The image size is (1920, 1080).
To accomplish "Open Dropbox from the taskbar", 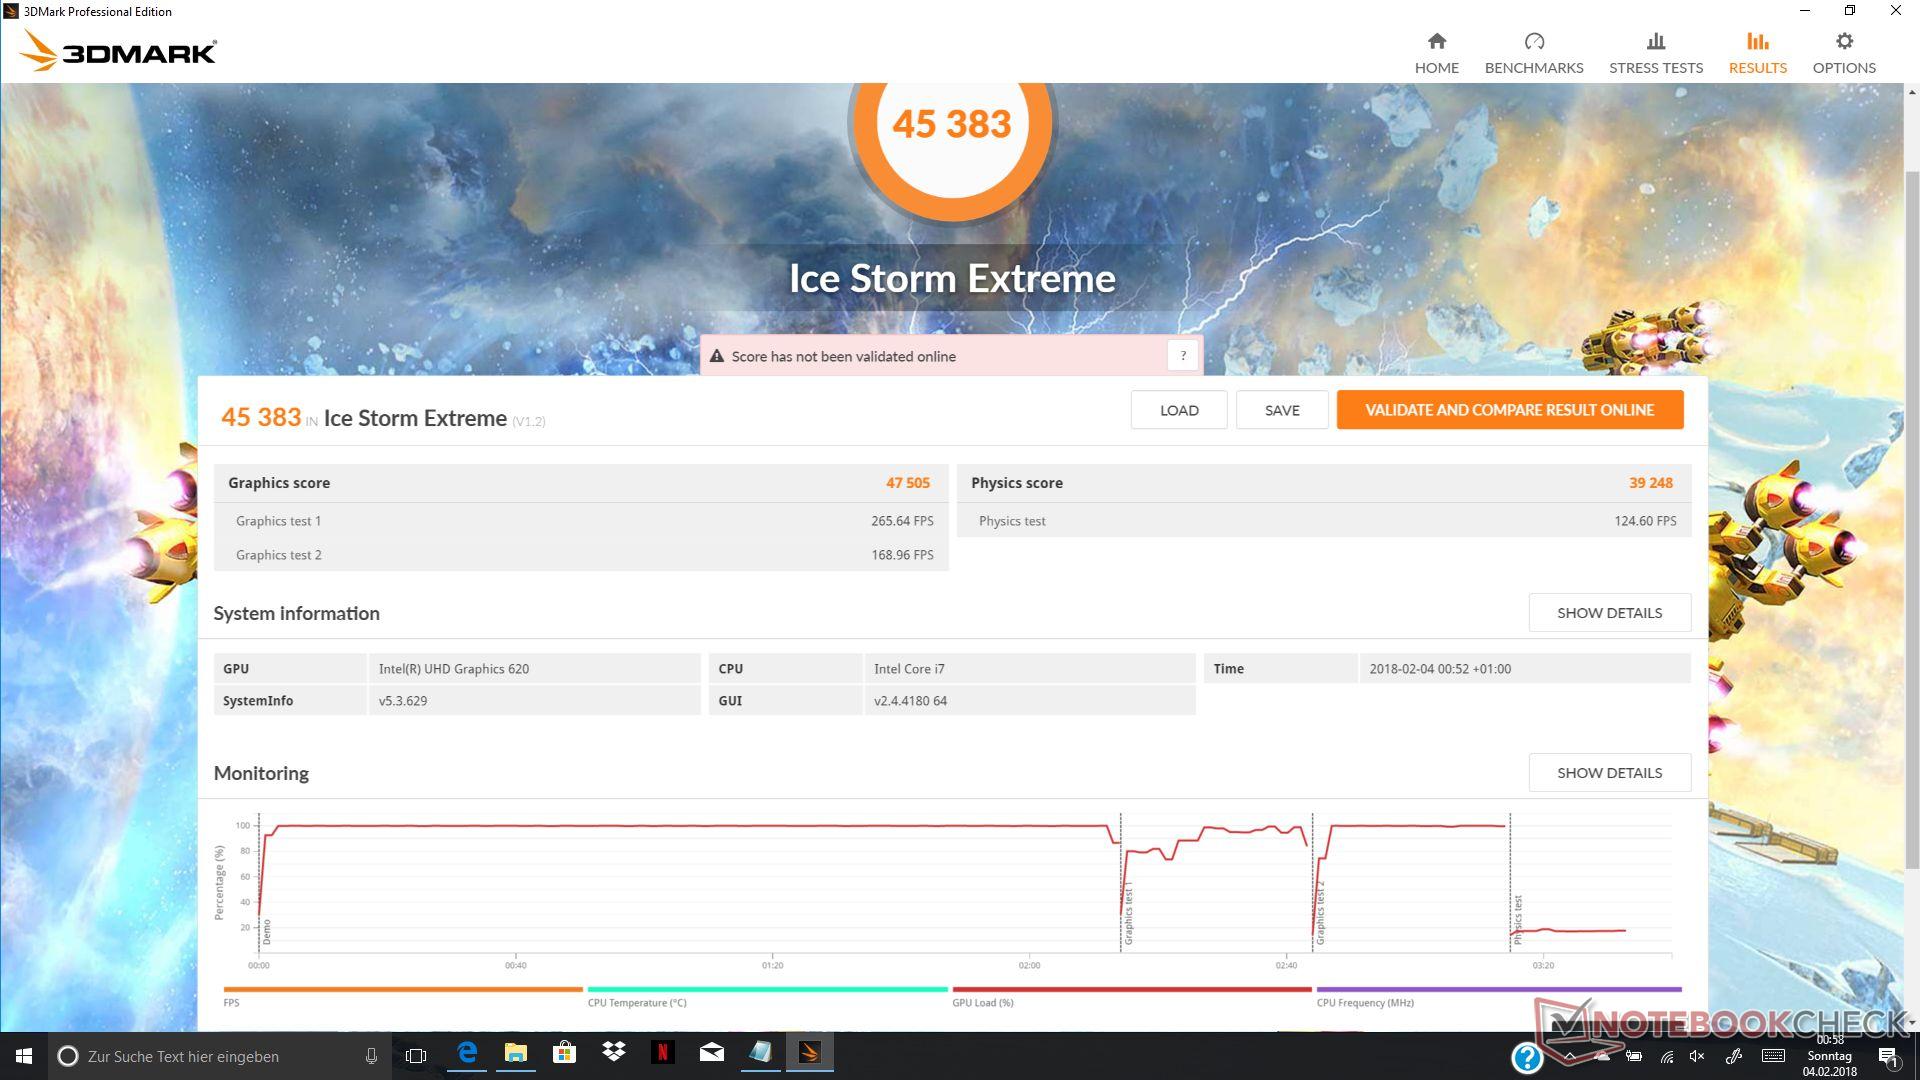I will point(613,1054).
